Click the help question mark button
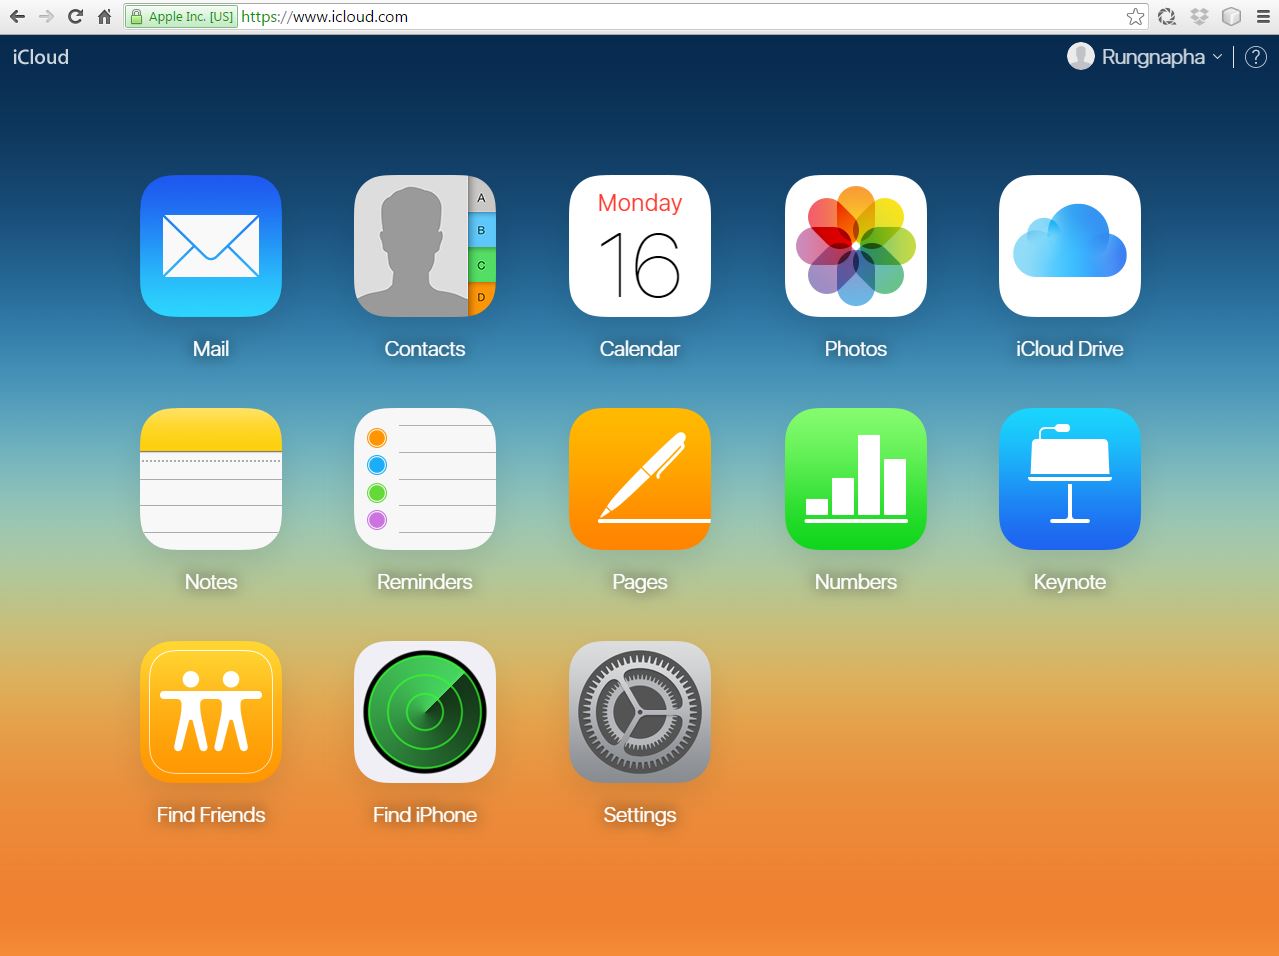Screen dimensions: 1279x956 click(1255, 57)
